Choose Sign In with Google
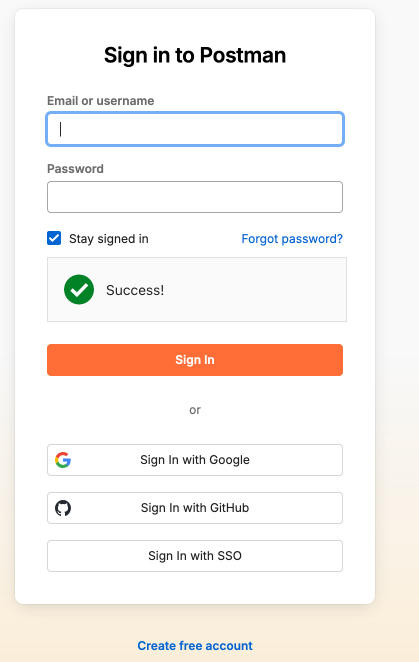The height and width of the screenshot is (662, 419). point(195,460)
